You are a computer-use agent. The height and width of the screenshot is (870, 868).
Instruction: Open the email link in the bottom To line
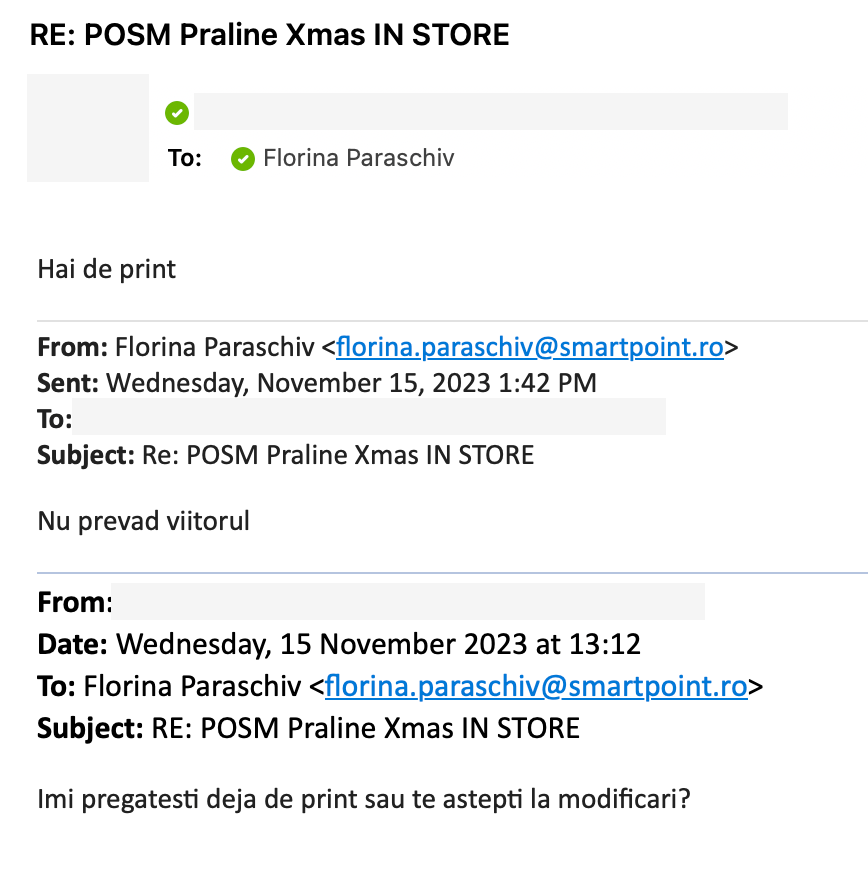pyautogui.click(x=536, y=686)
